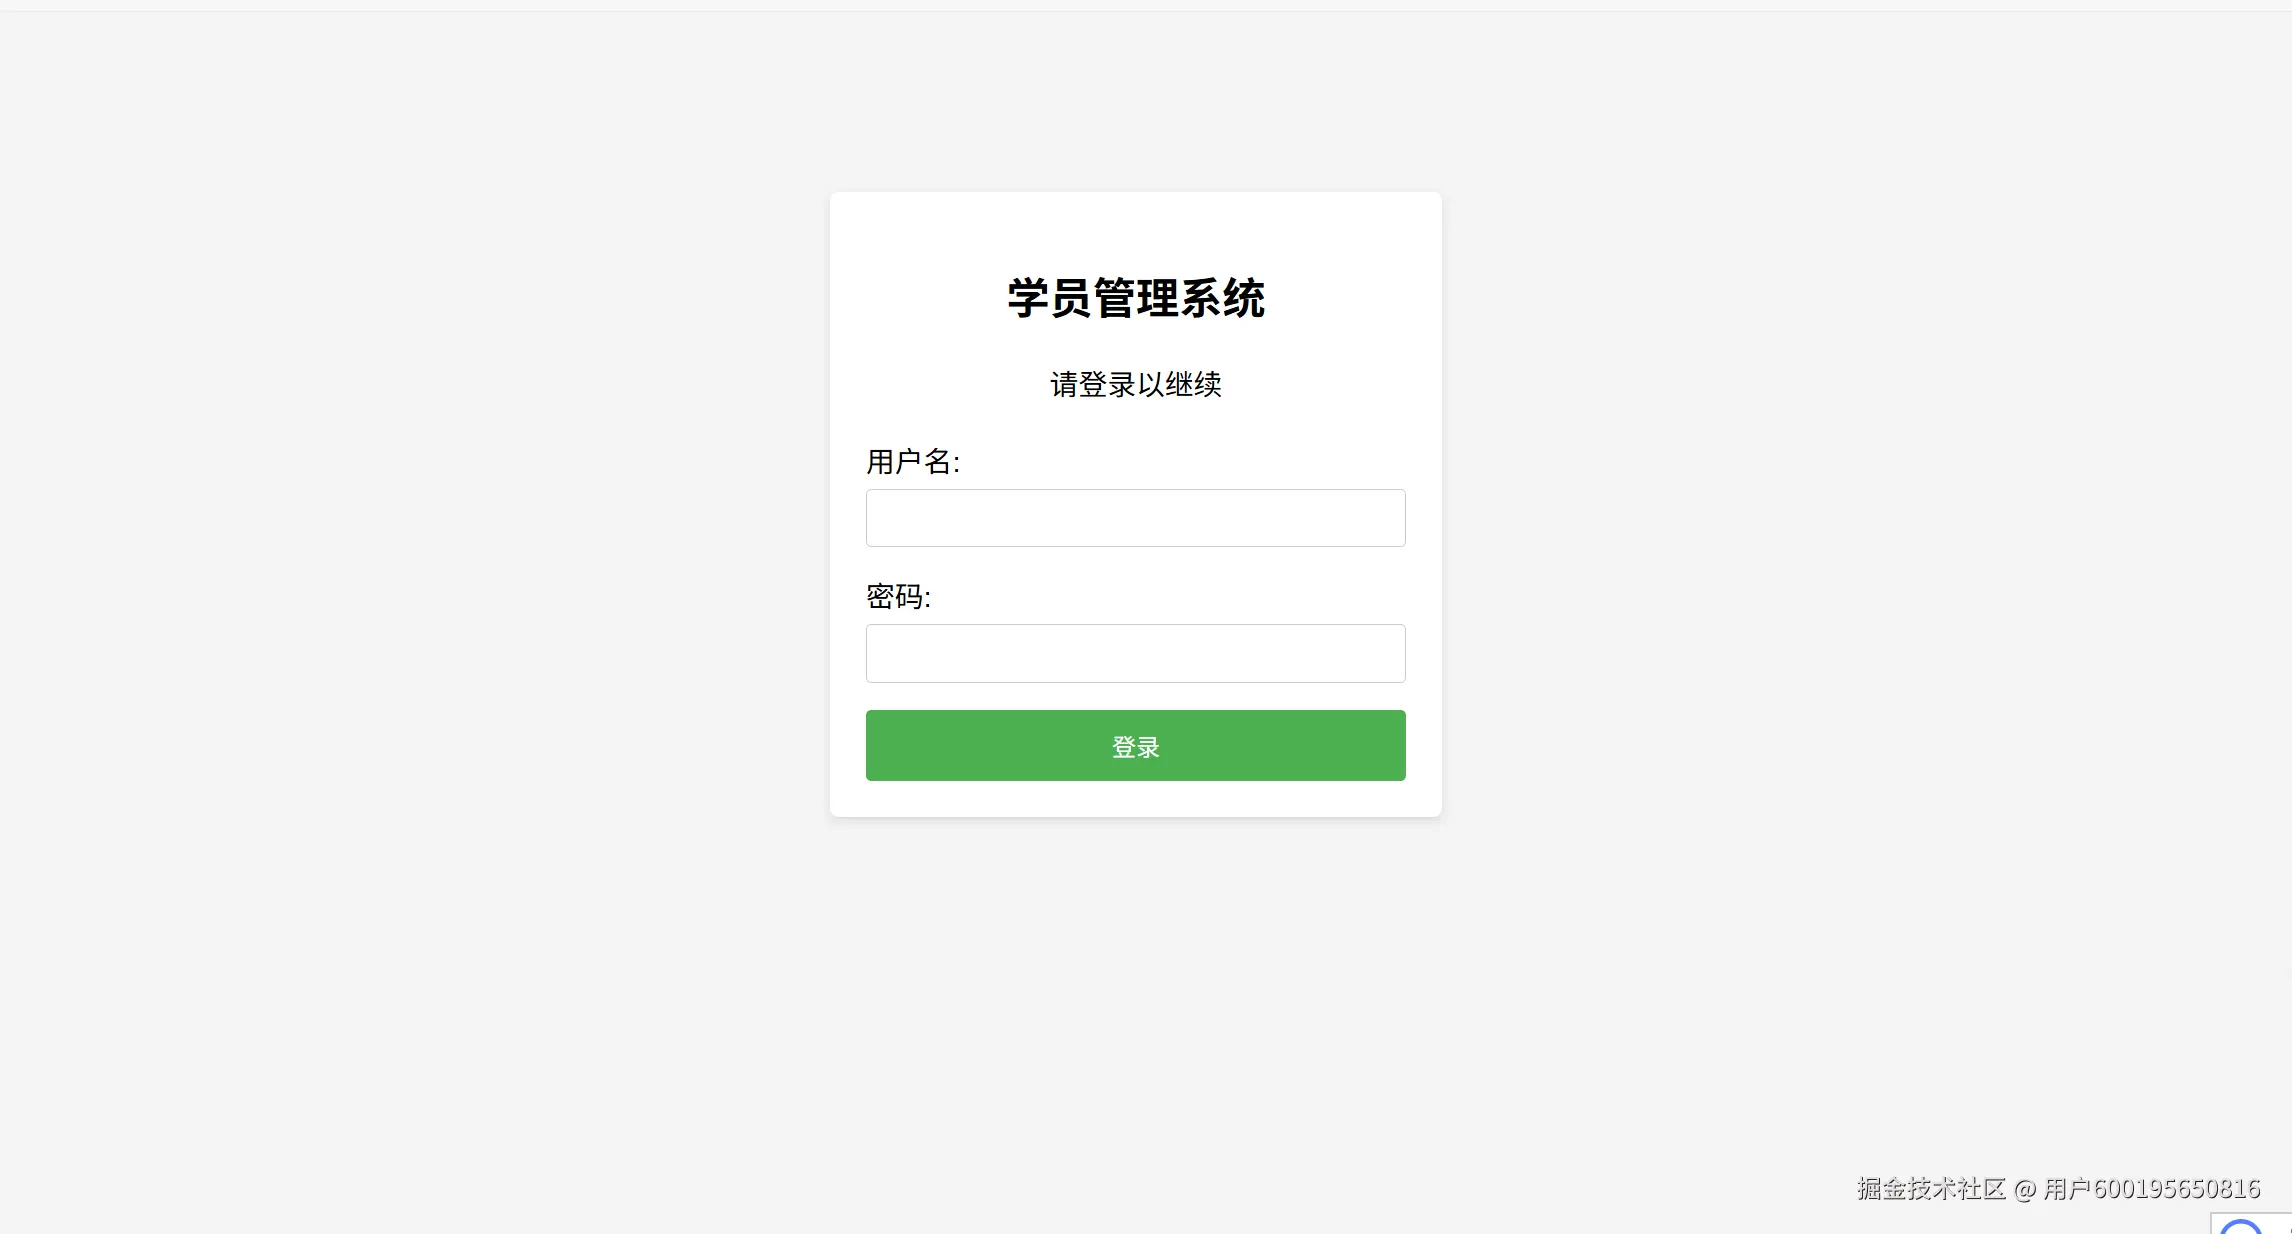The width and height of the screenshot is (2292, 1234).
Task: Click the gray background outside login card
Action: [x=400, y=600]
